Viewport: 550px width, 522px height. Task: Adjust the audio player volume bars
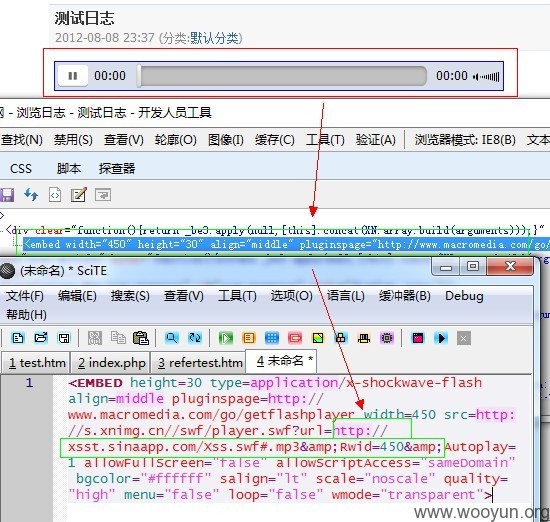coord(486,76)
